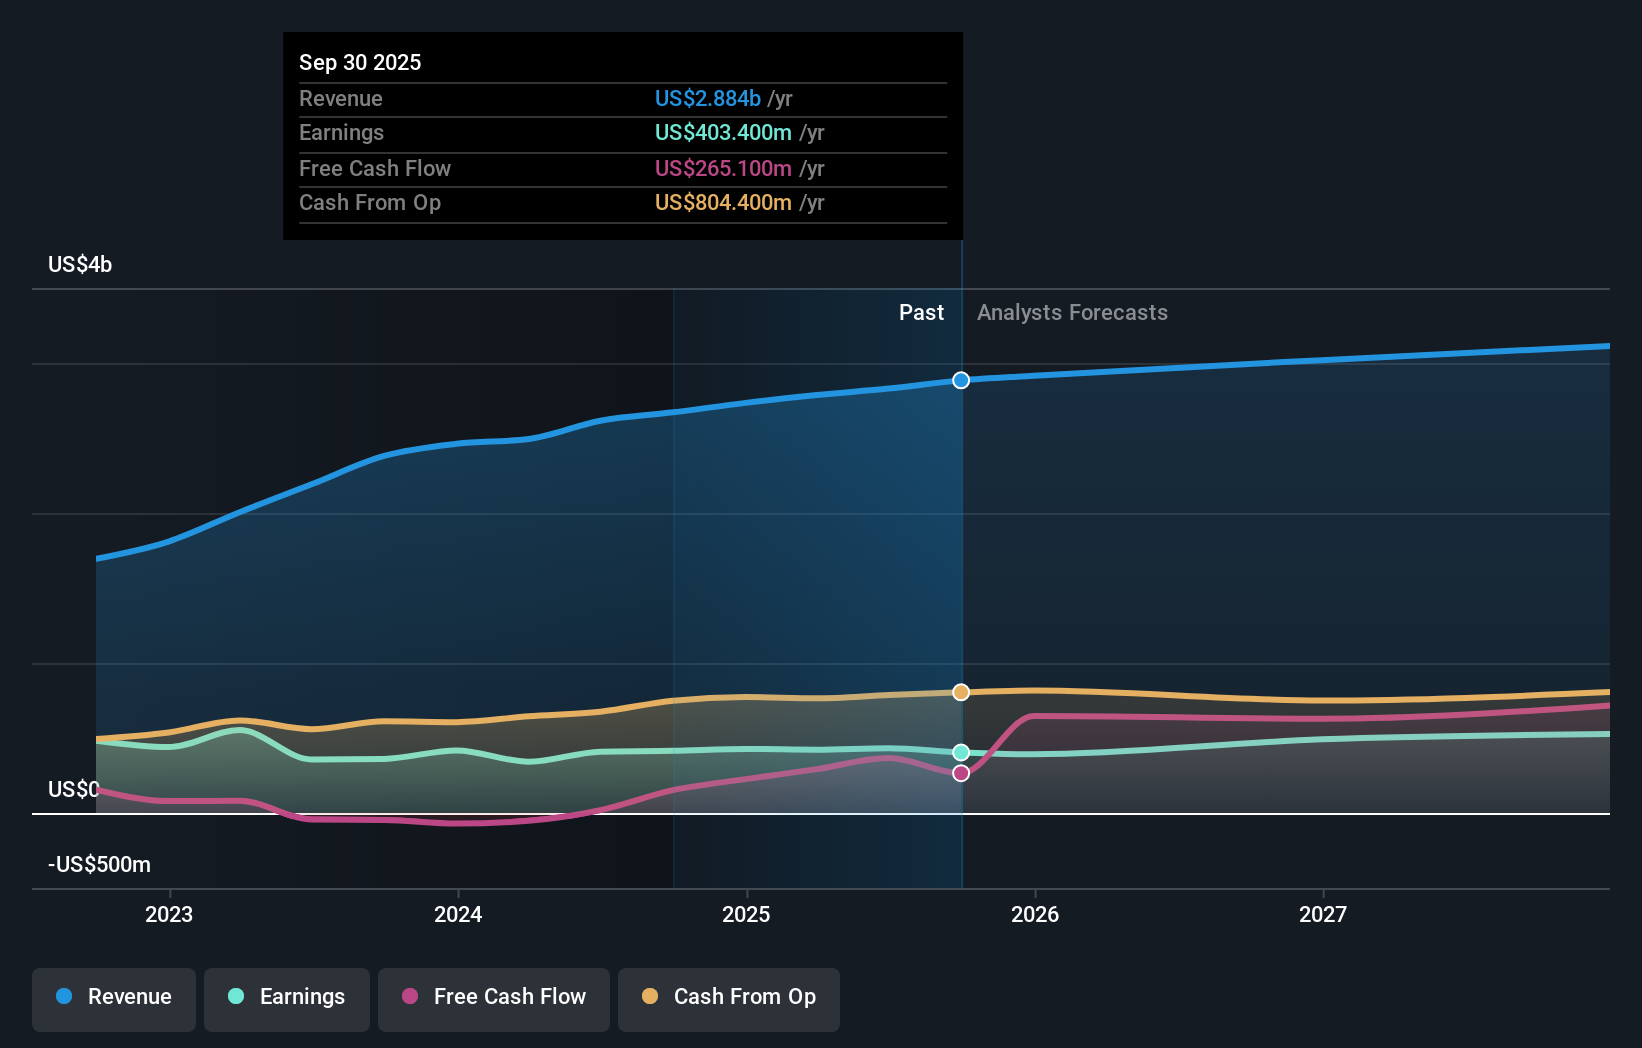Click the 2026 label on the x-axis
This screenshot has width=1642, height=1048.
[x=1037, y=913]
